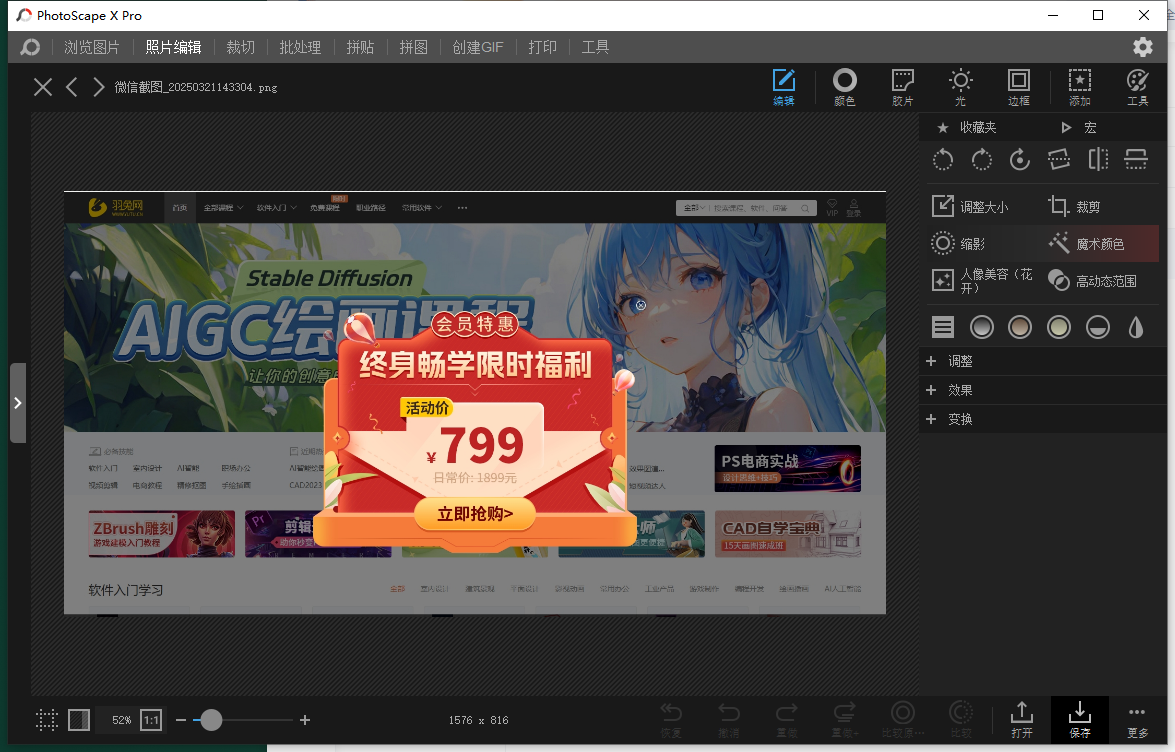Zoom out with the minus button

click(181, 720)
